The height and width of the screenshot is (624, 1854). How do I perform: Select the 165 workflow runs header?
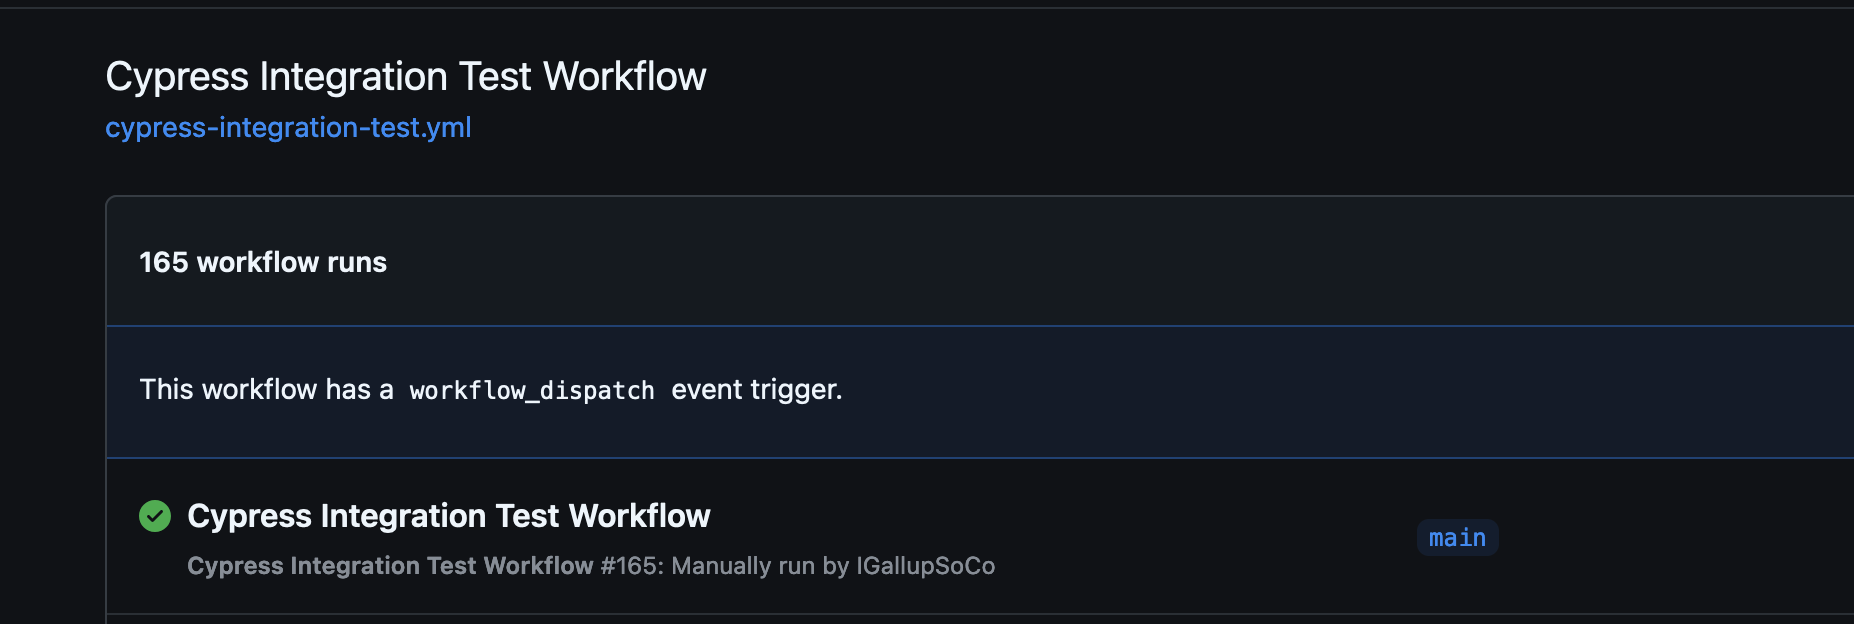click(x=262, y=262)
